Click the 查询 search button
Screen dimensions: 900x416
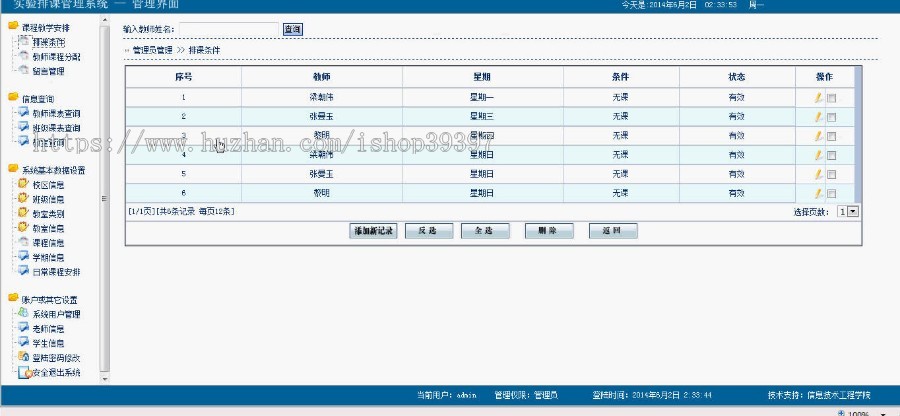coord(293,29)
